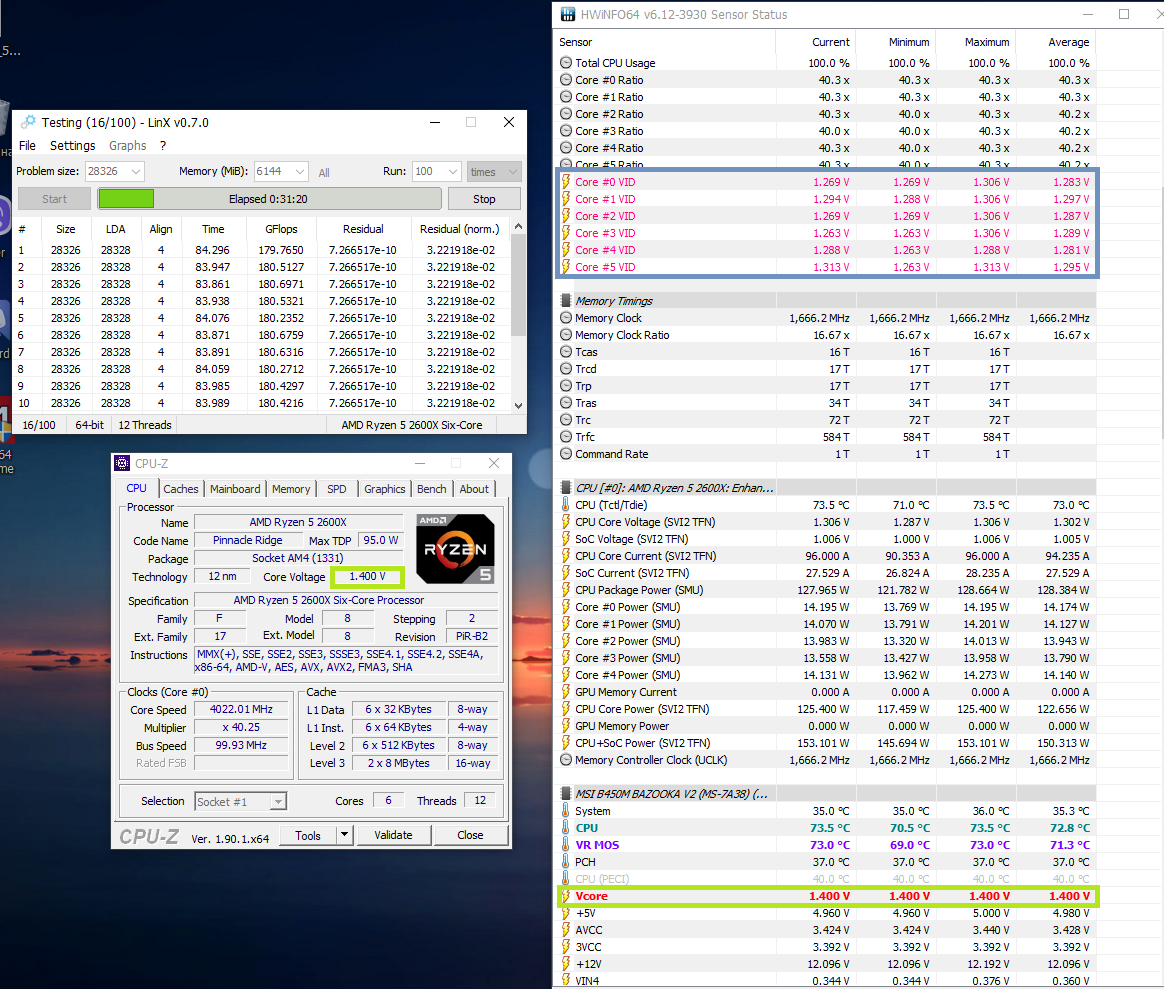Click the Validate button in CPU-Z
The width and height of the screenshot is (1164, 989).
point(393,835)
